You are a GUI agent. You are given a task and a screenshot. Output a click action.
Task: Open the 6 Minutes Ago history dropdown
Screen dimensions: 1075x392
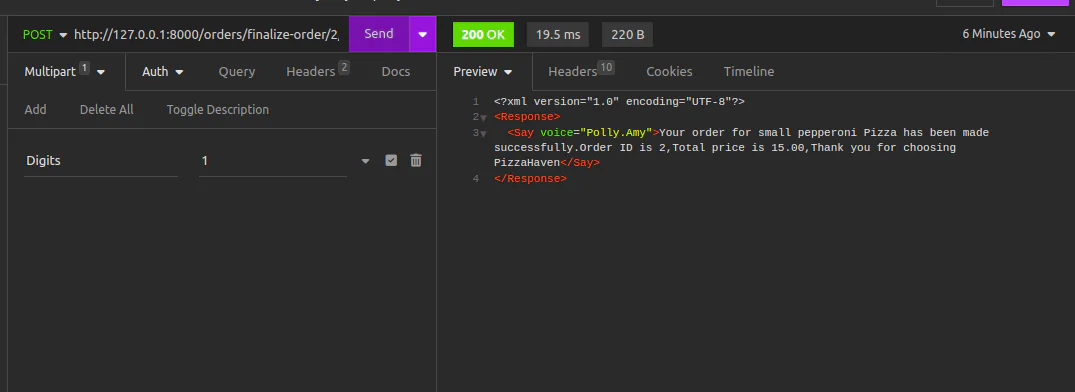point(1008,34)
